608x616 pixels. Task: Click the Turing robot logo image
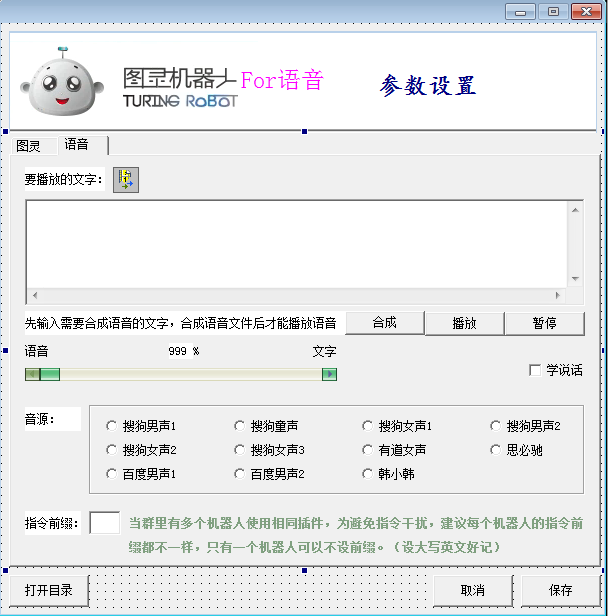click(x=62, y=81)
